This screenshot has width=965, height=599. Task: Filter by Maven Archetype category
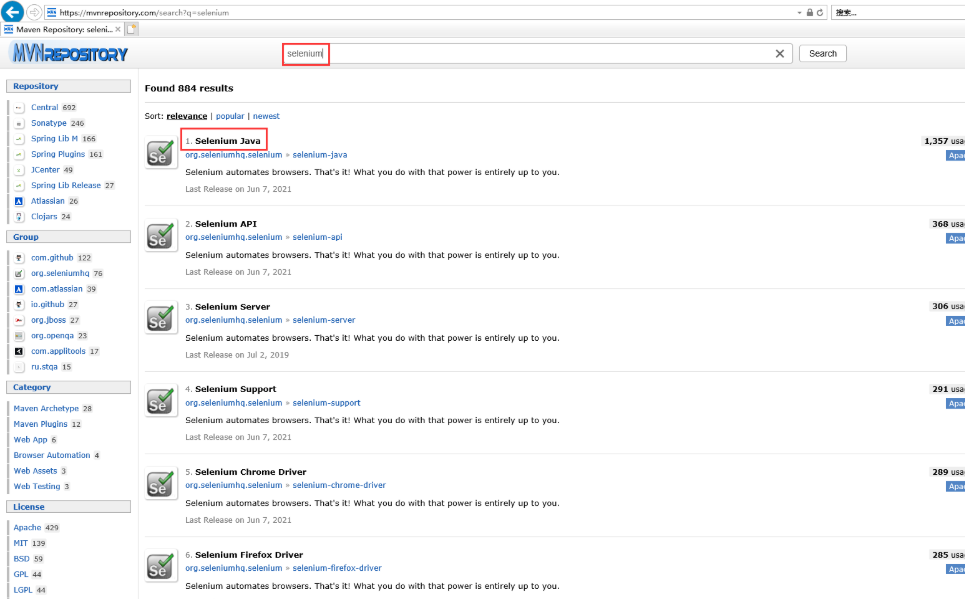[46, 408]
